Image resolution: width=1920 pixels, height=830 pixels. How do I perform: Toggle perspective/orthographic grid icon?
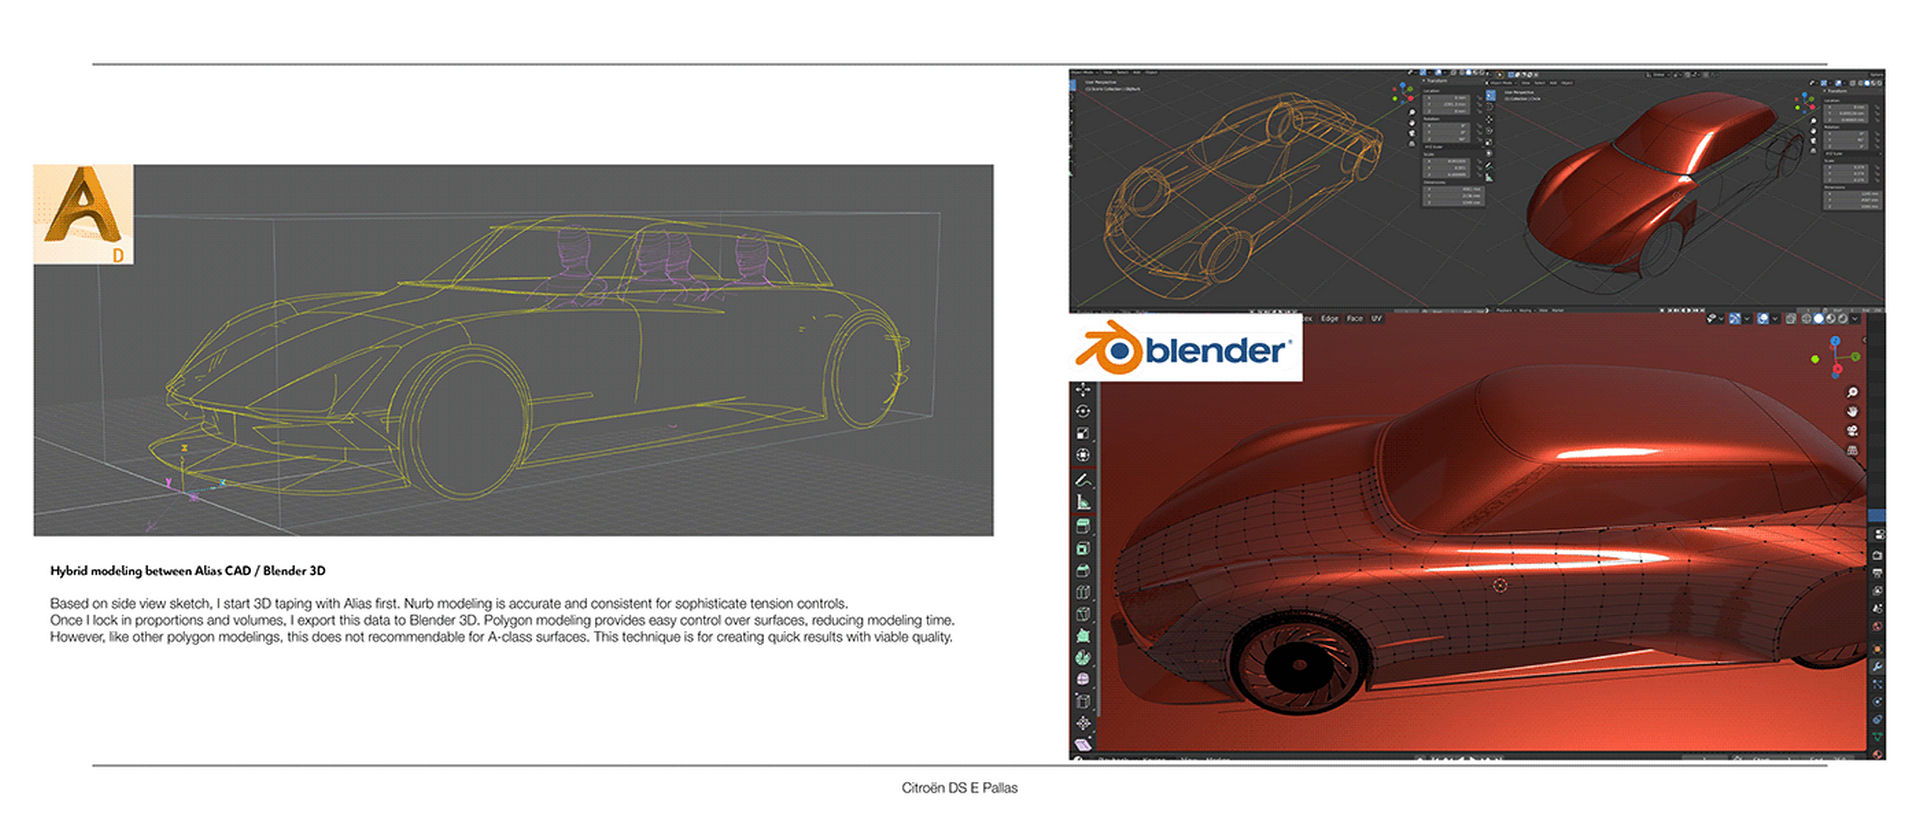click(1852, 451)
